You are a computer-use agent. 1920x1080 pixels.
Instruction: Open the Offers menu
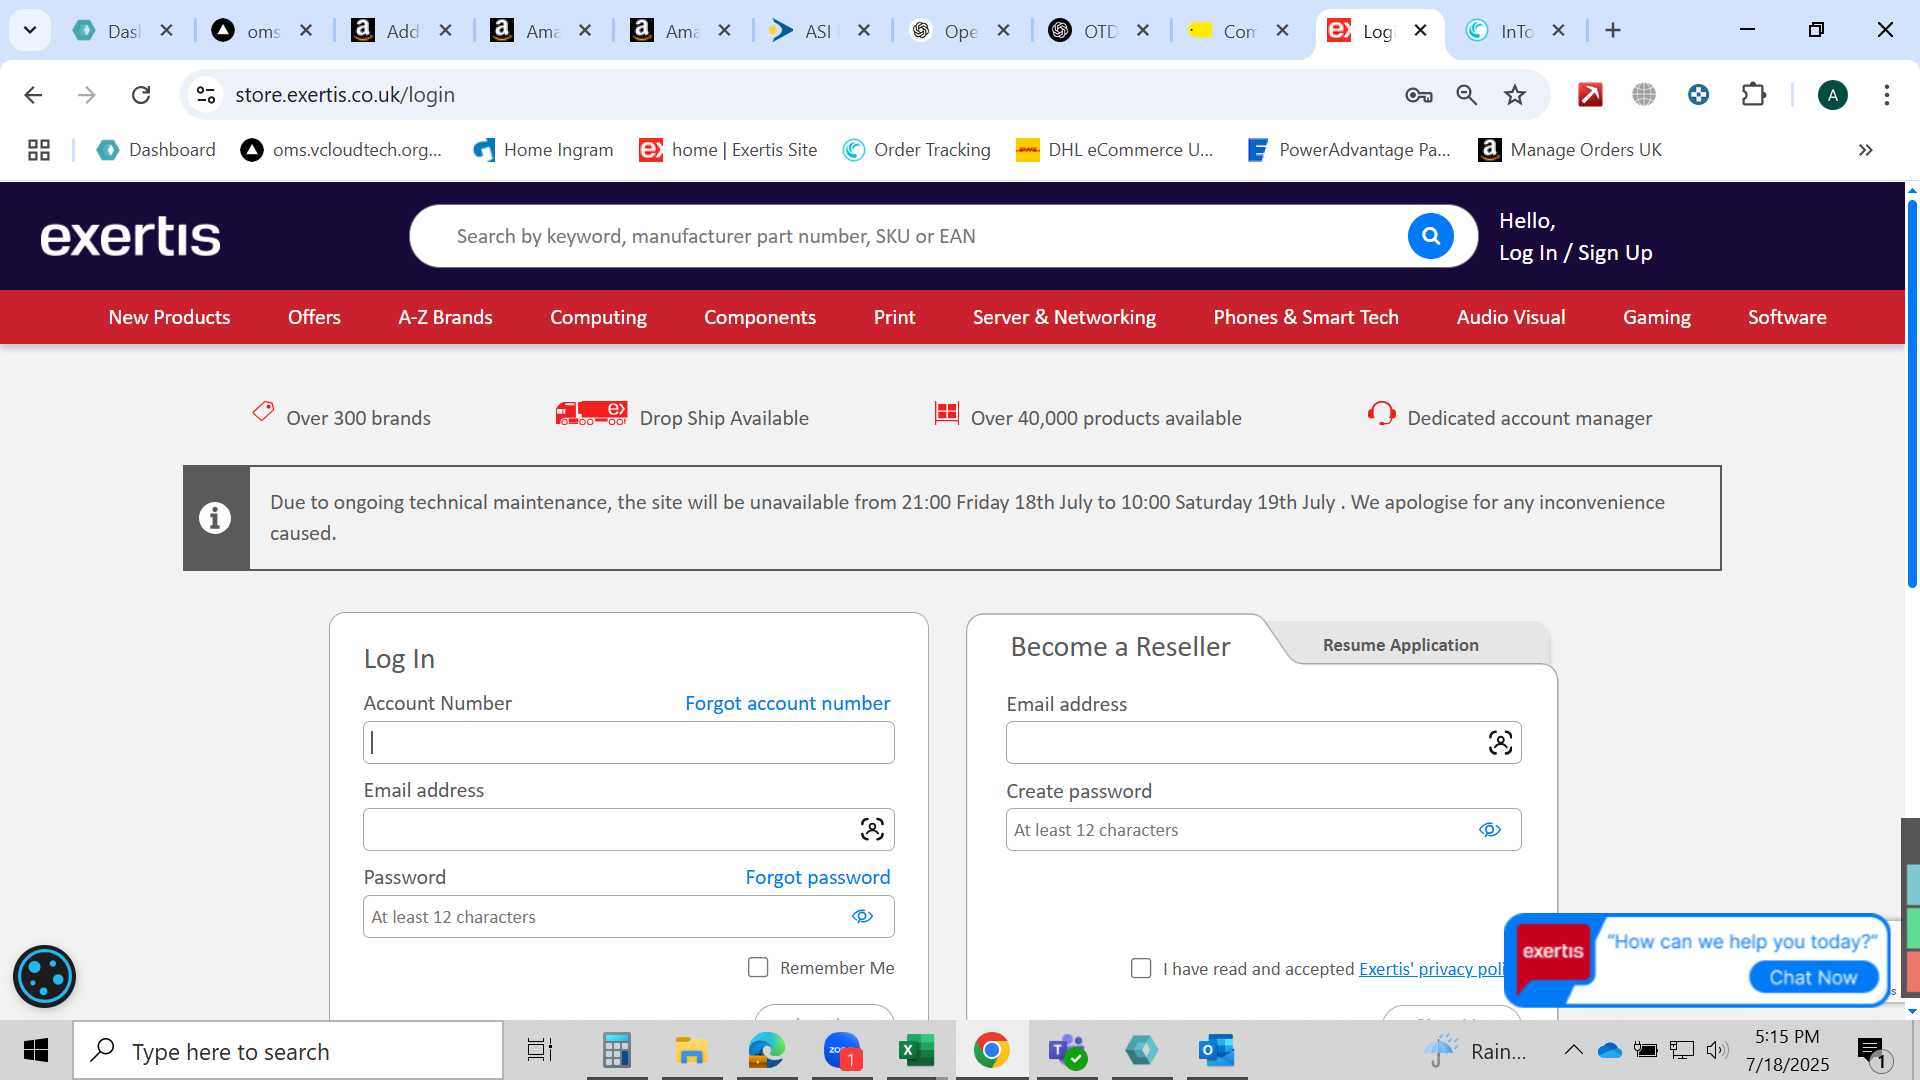(314, 317)
